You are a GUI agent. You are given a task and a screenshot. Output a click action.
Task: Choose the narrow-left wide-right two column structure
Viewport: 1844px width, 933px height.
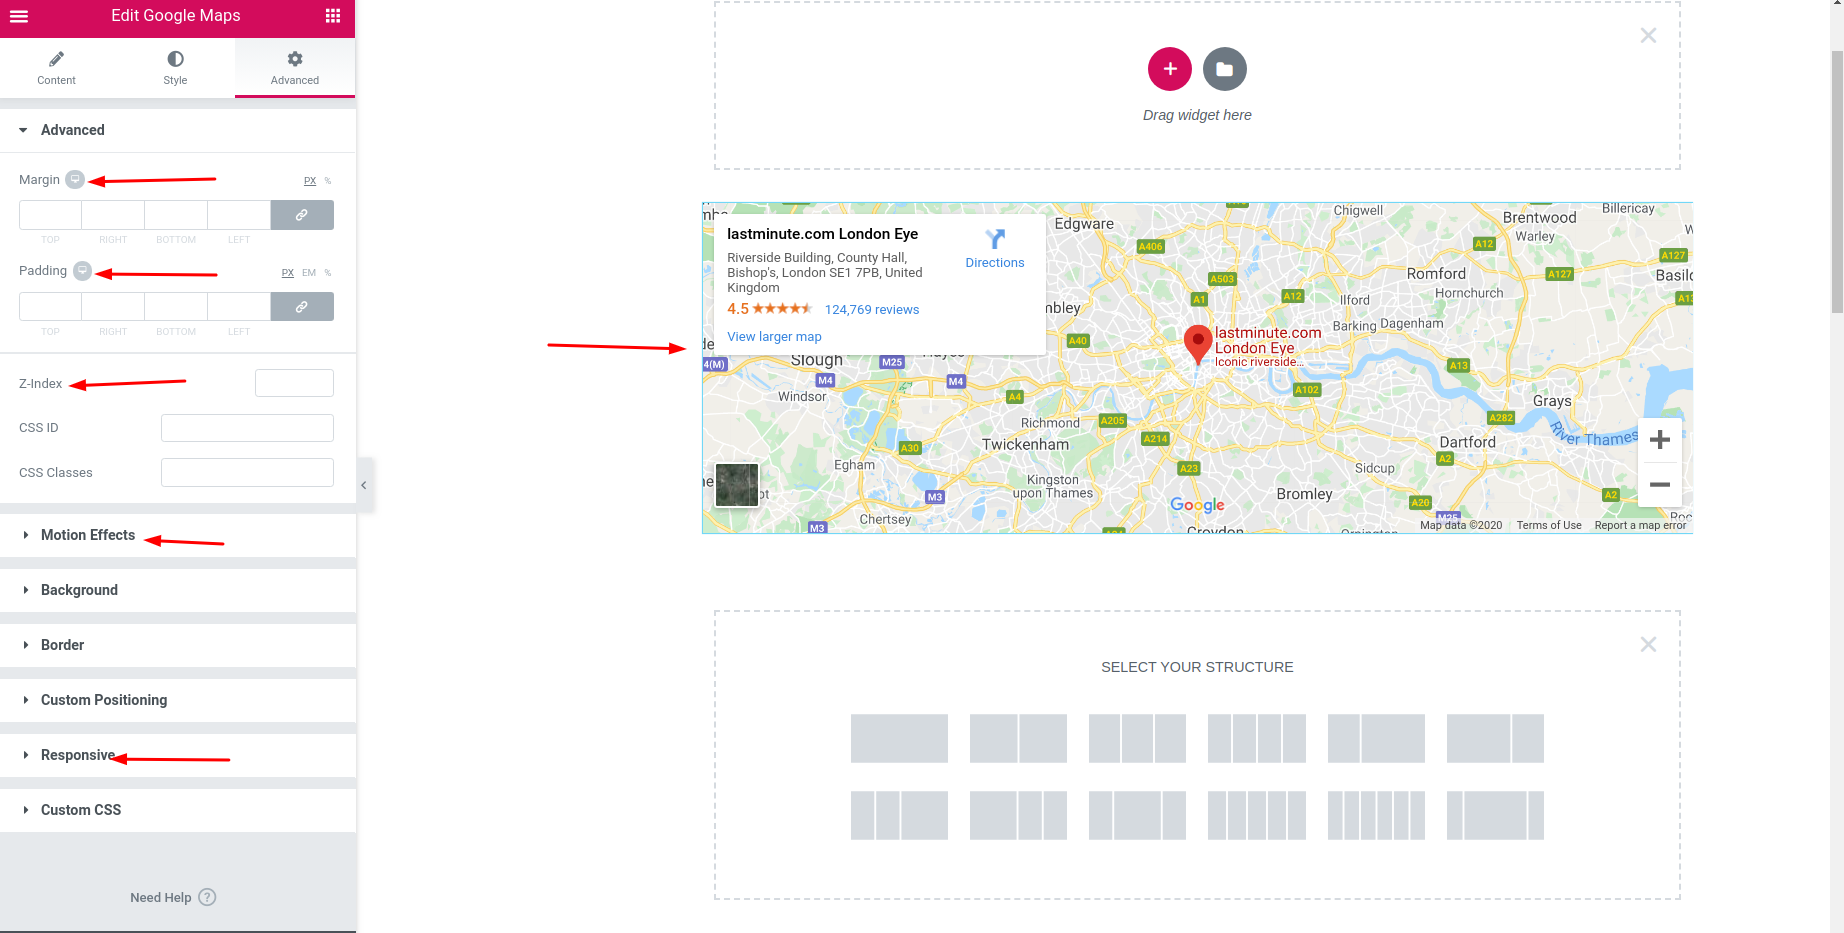coord(1376,738)
